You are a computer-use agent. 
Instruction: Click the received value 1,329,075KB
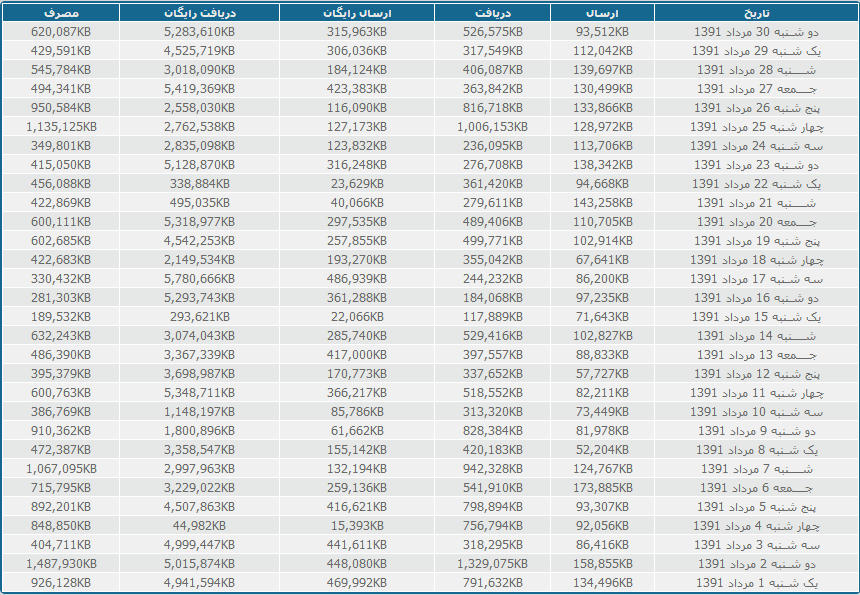tap(490, 564)
